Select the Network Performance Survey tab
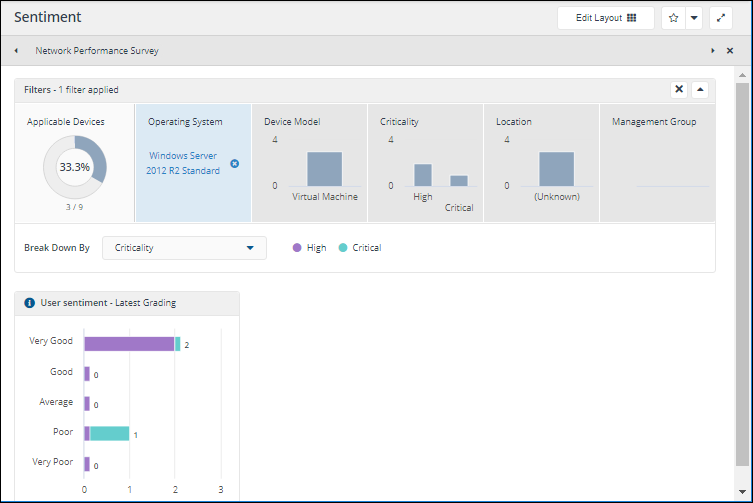Viewport: 753px width, 503px height. coord(97,50)
